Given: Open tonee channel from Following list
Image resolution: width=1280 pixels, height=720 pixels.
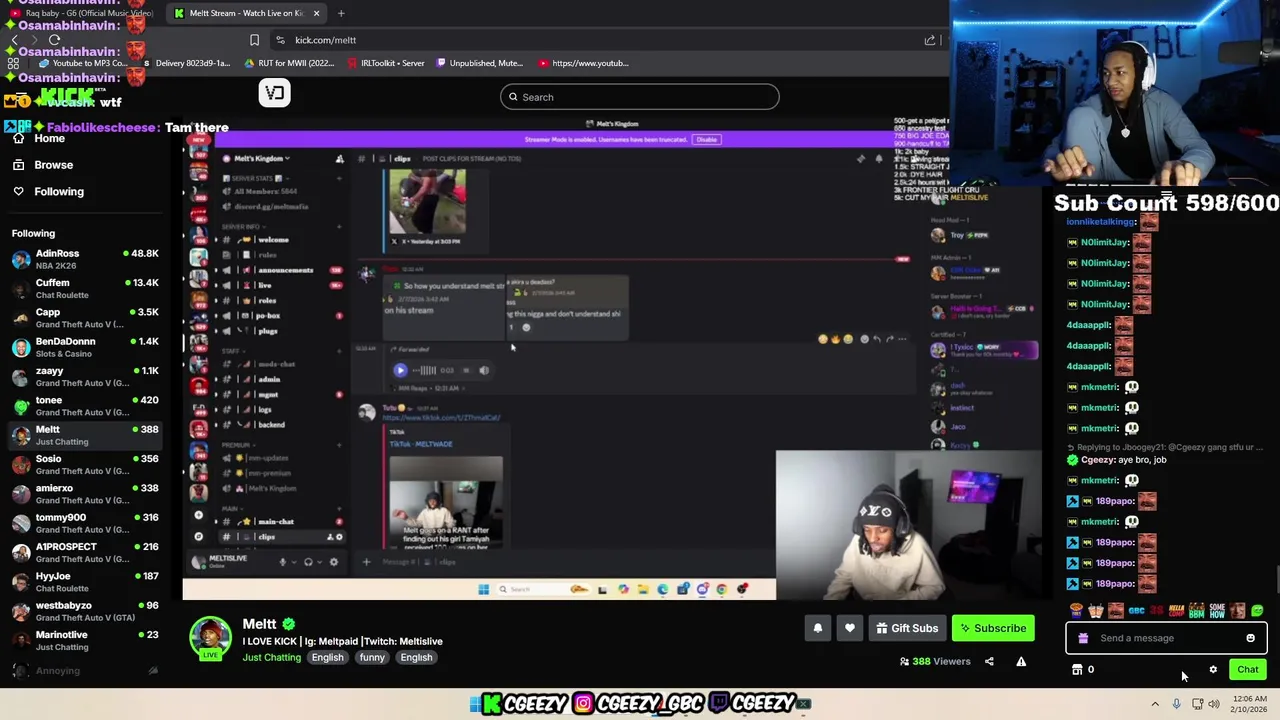Looking at the screenshot, I should click(x=85, y=406).
